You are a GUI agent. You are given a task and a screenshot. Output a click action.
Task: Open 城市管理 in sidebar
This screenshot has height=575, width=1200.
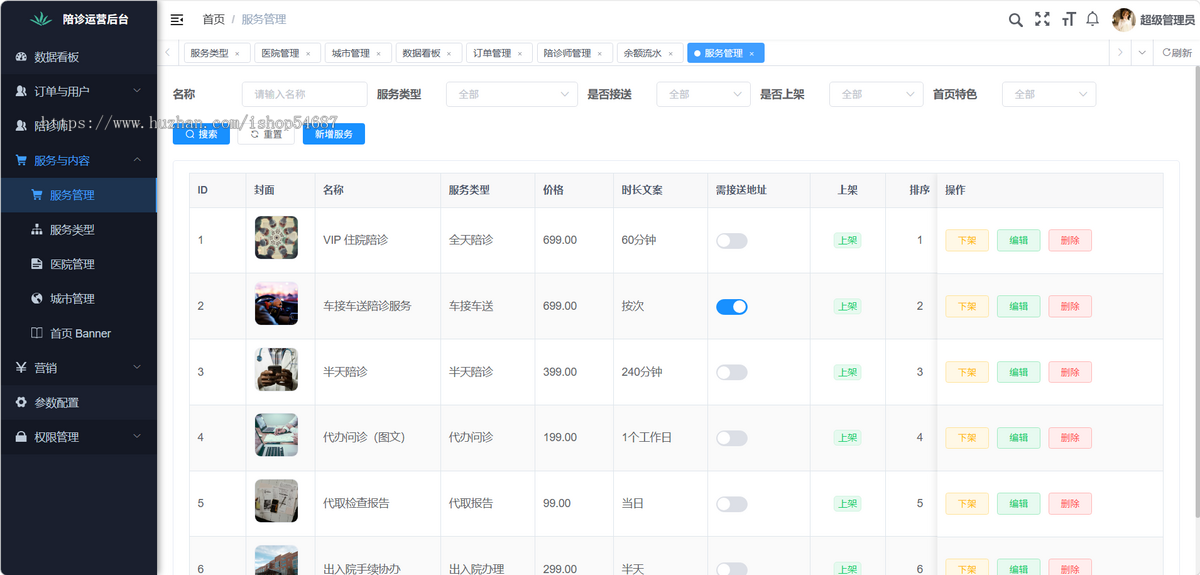tap(78, 298)
